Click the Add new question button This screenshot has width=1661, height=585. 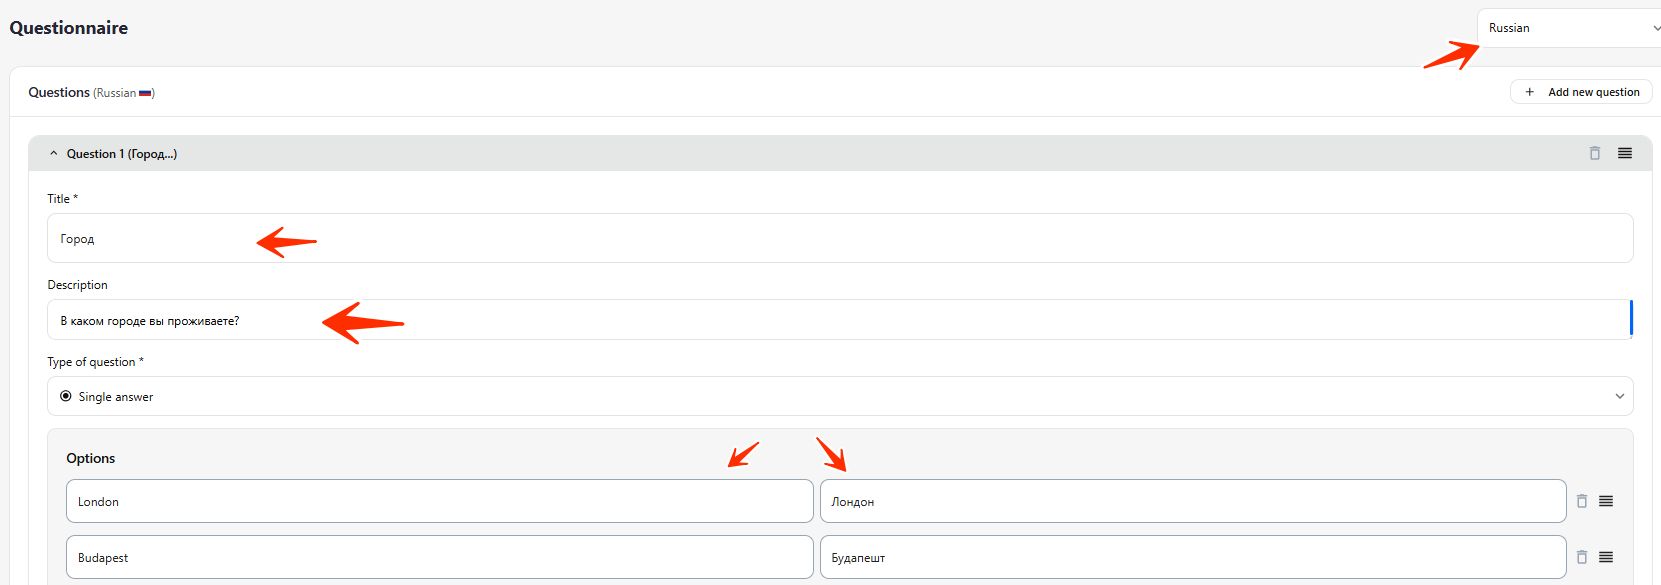click(1581, 92)
